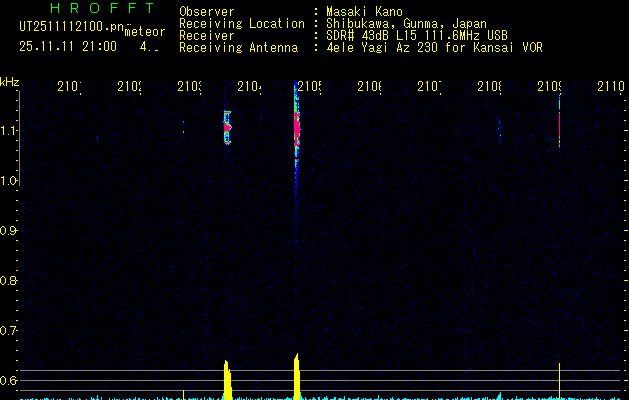Click the 2102 time axis marker
The image size is (629, 400).
130,86
